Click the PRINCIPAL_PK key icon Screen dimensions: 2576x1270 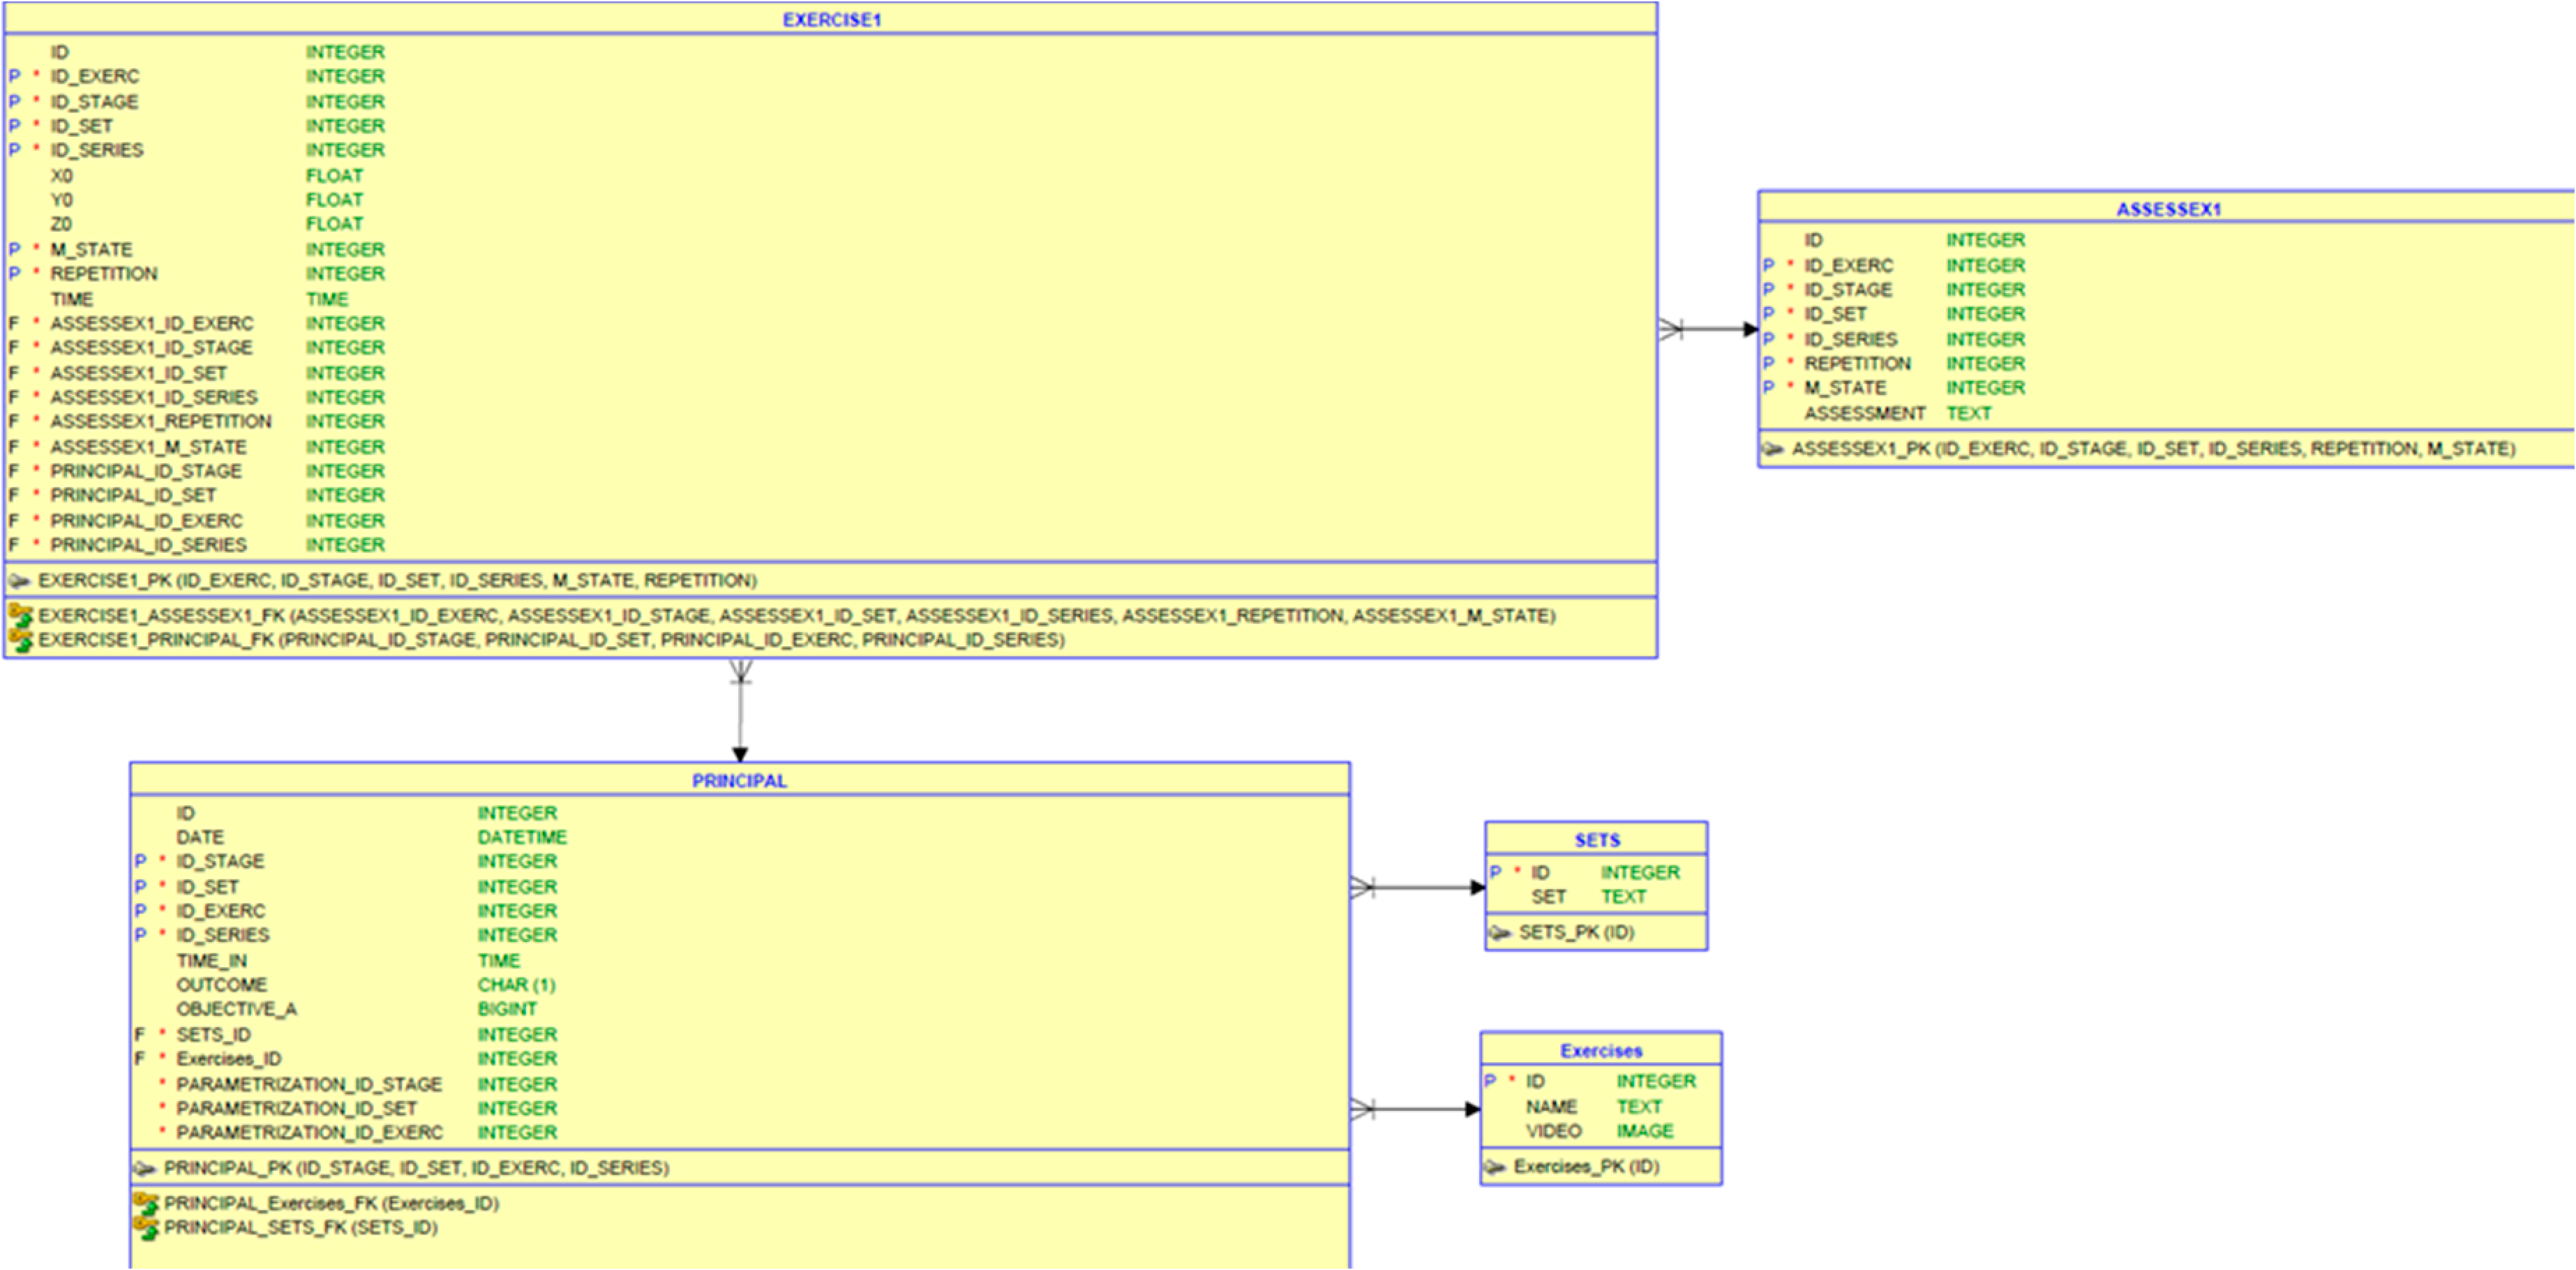(145, 1168)
